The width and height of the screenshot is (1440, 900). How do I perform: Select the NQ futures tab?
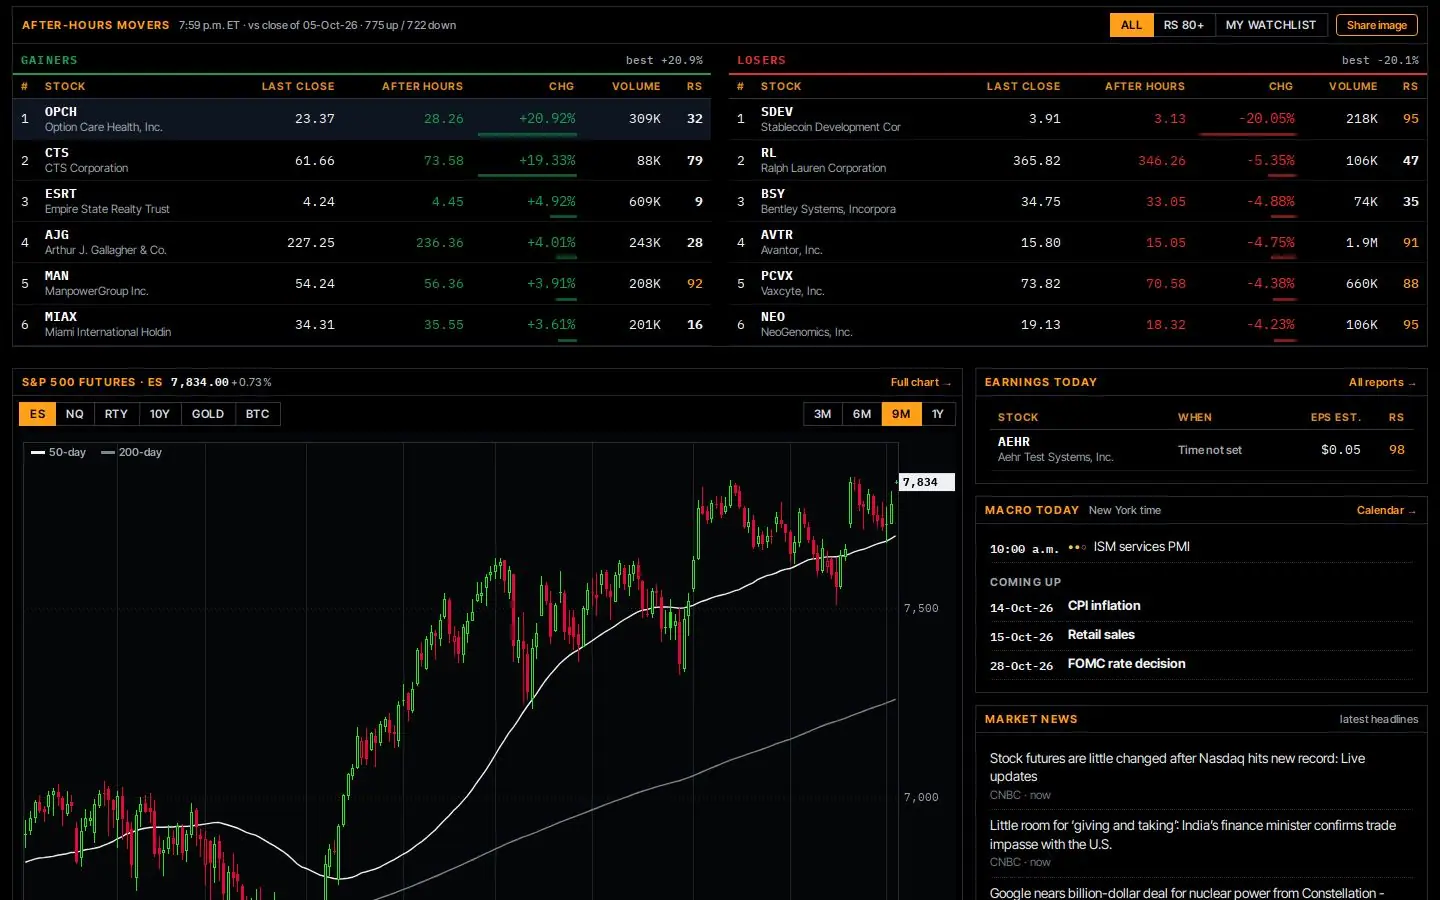75,414
